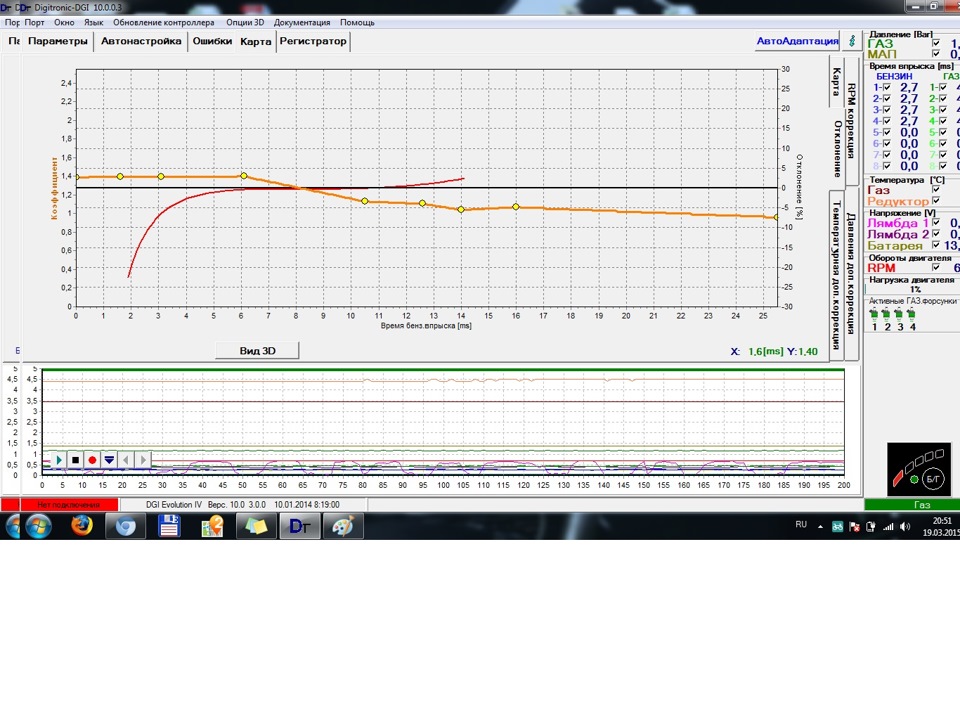Open the Окно menu
The width and height of the screenshot is (960, 703).
coord(64,22)
